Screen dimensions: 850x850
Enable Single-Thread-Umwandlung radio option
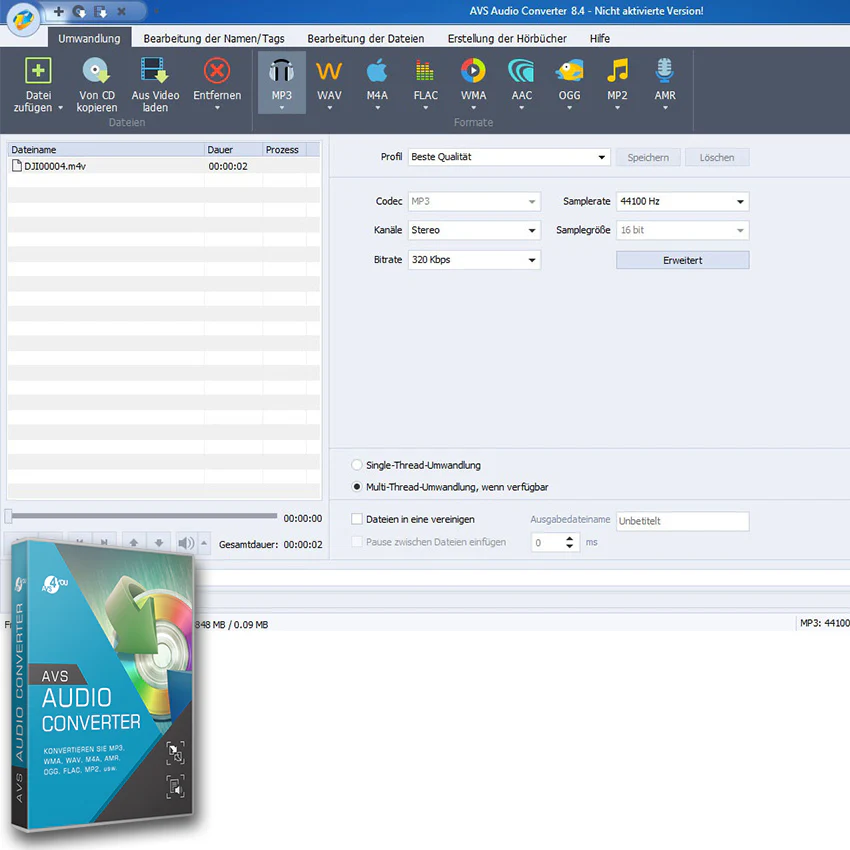click(x=357, y=465)
